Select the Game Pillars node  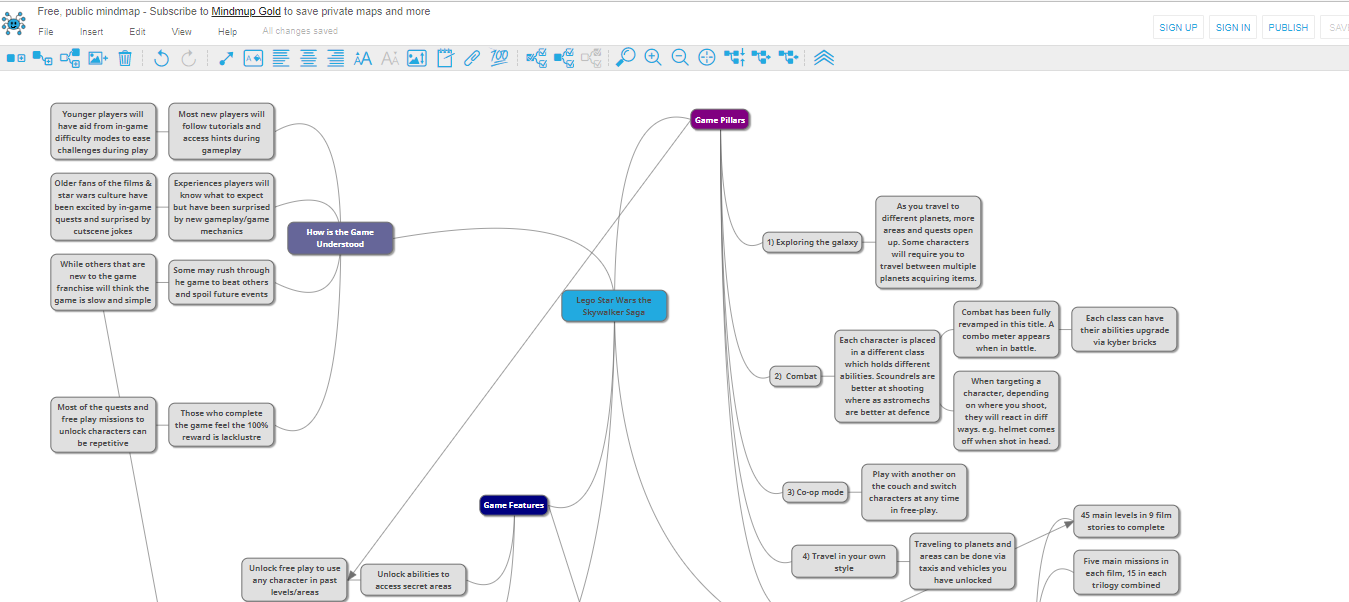pyautogui.click(x=720, y=120)
